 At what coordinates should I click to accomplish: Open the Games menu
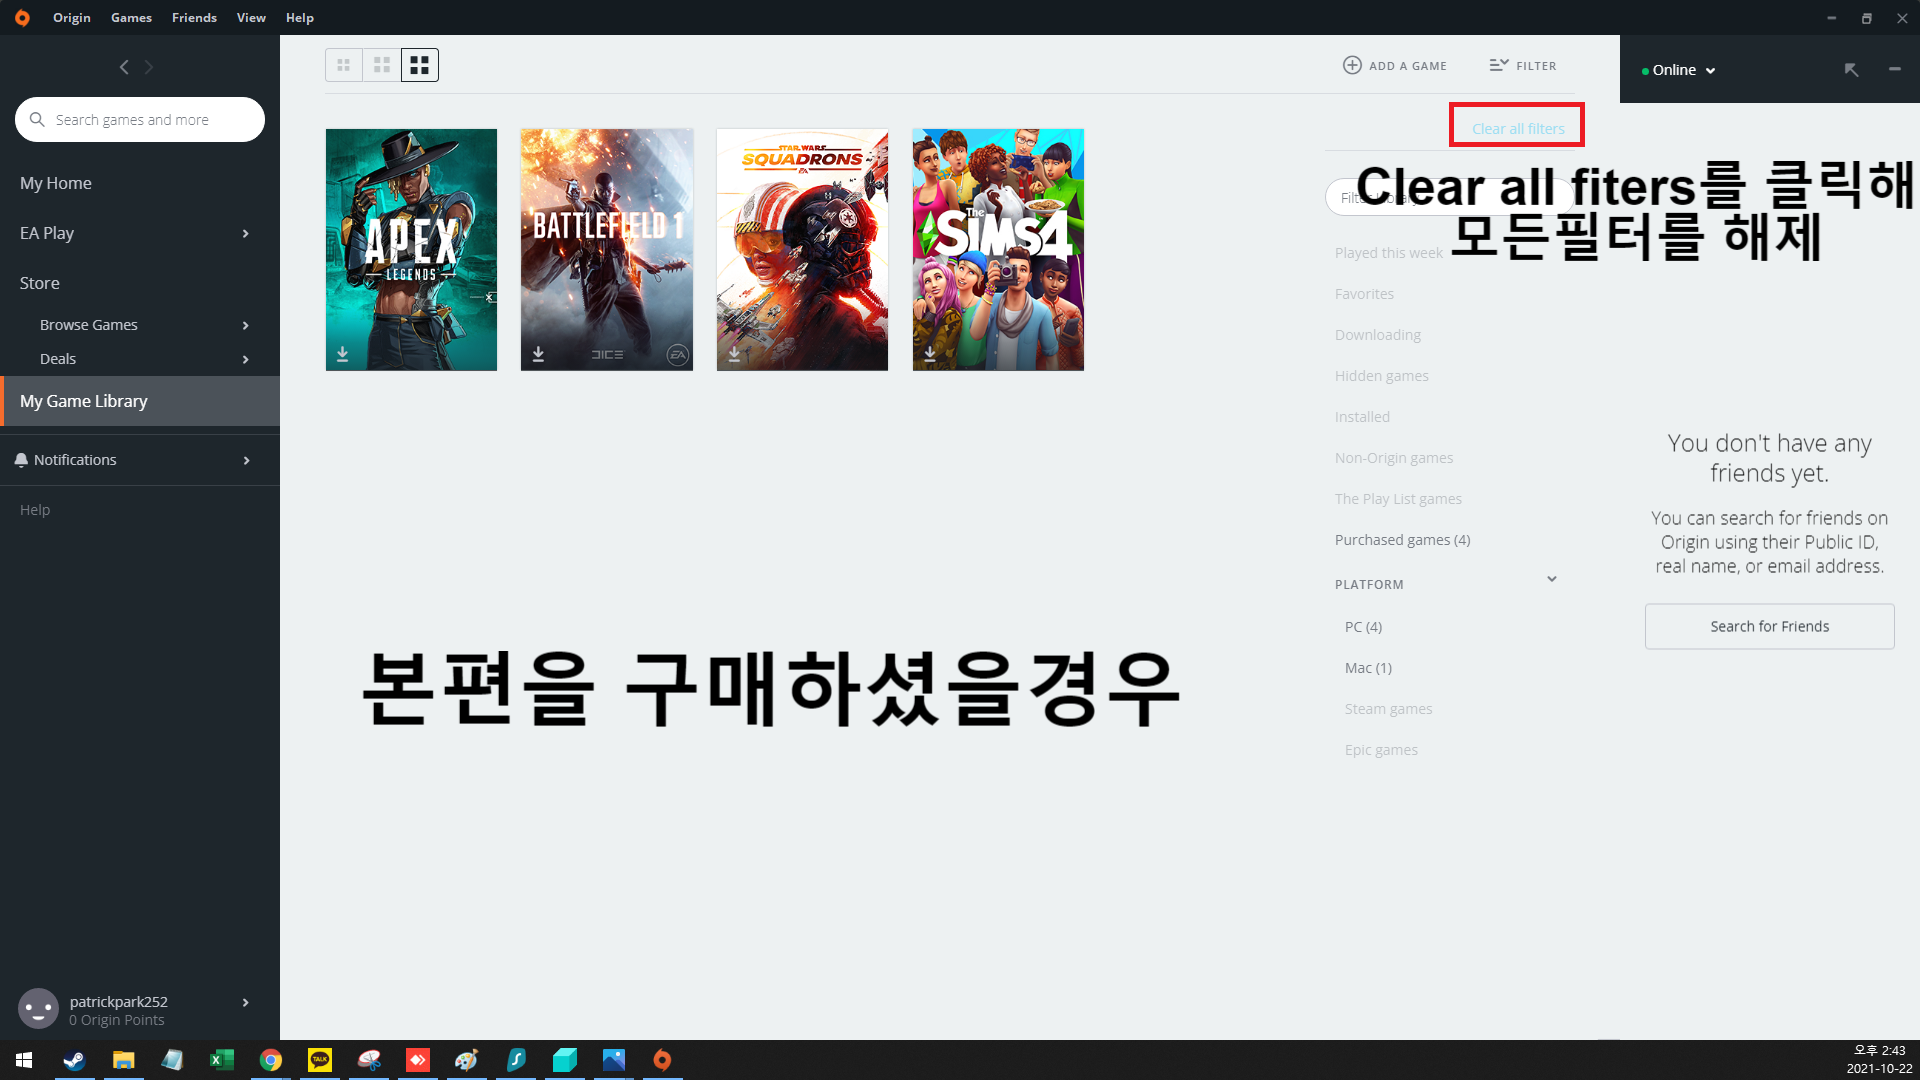tap(131, 17)
